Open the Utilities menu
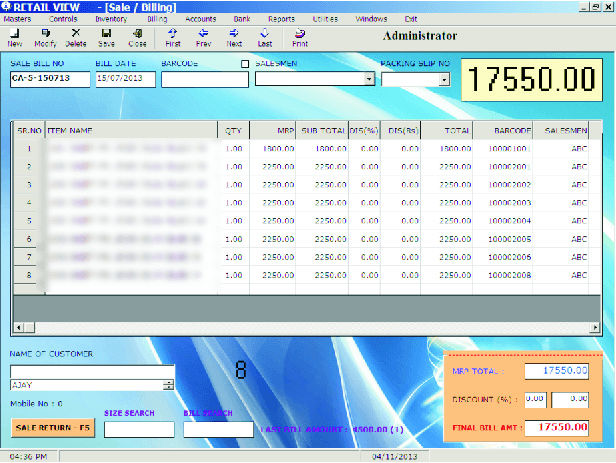 325,19
